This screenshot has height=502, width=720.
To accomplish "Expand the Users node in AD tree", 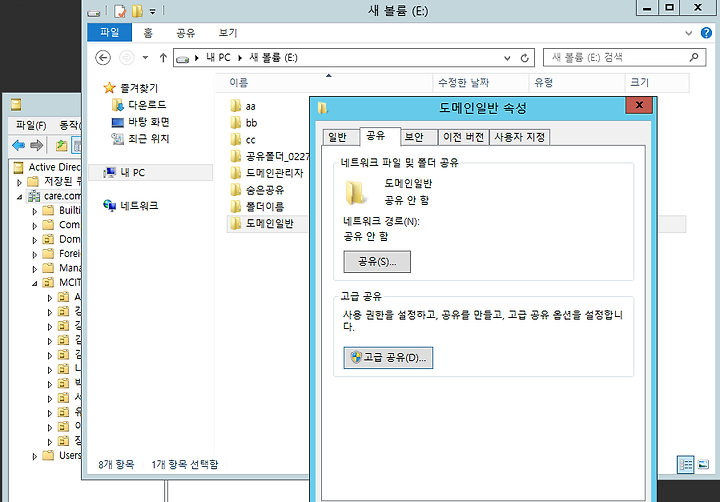I will pyautogui.click(x=34, y=457).
